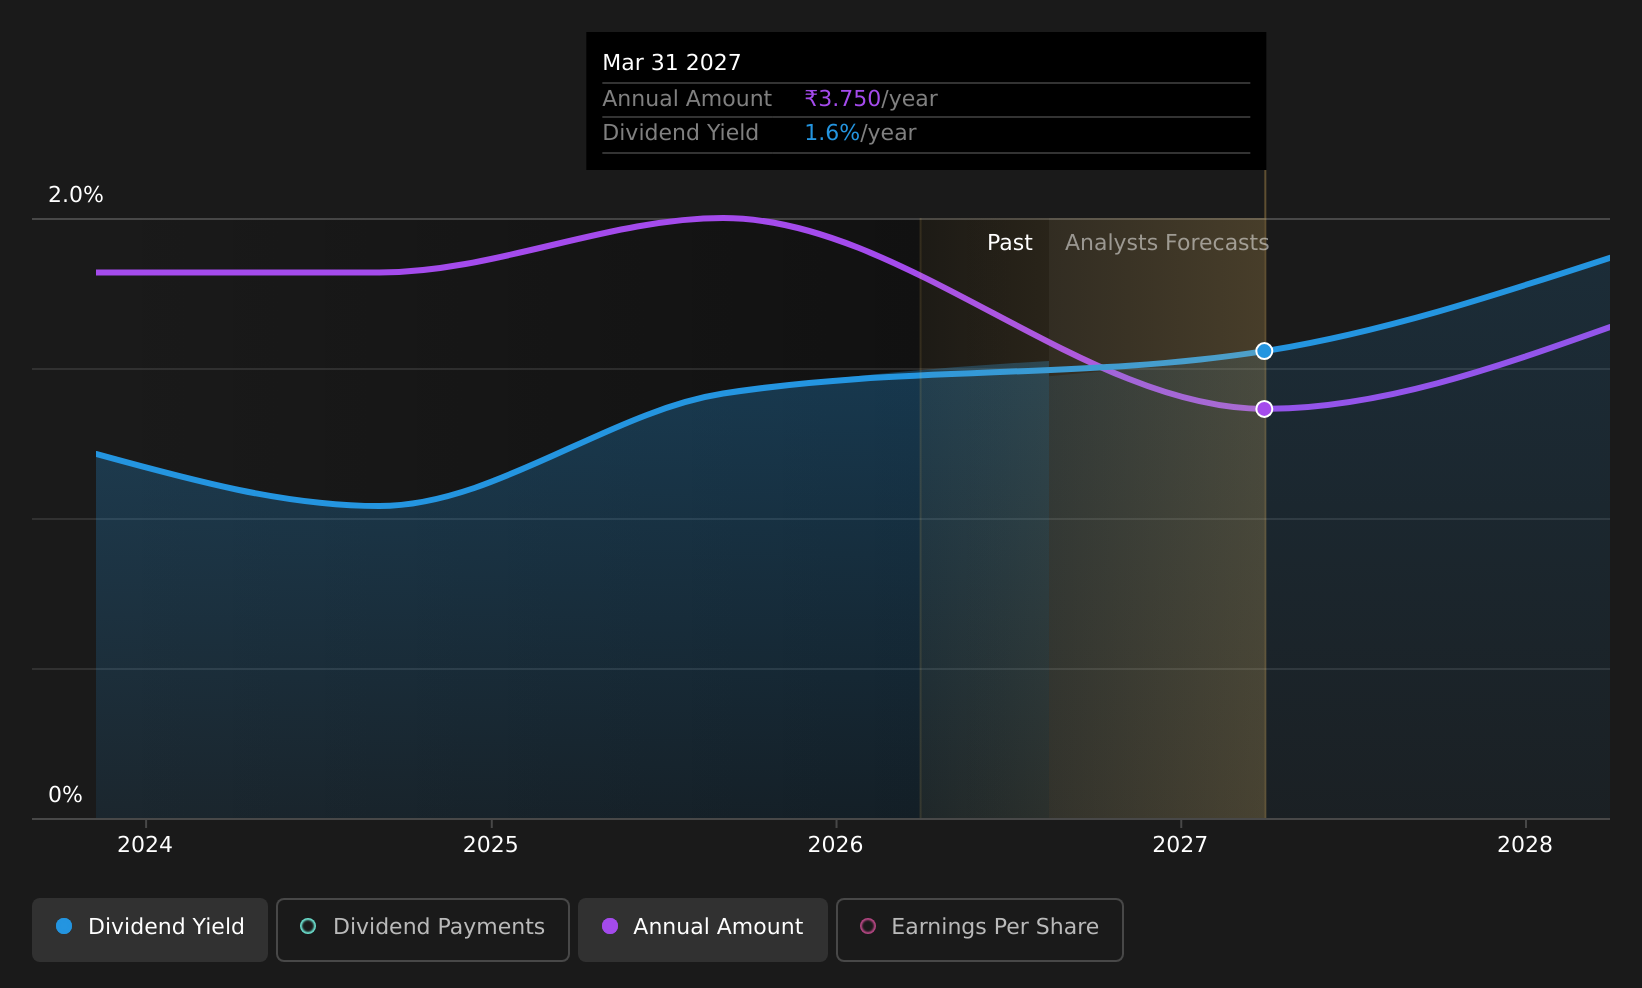
Task: Click the 2026 x-axis label
Action: click(836, 845)
